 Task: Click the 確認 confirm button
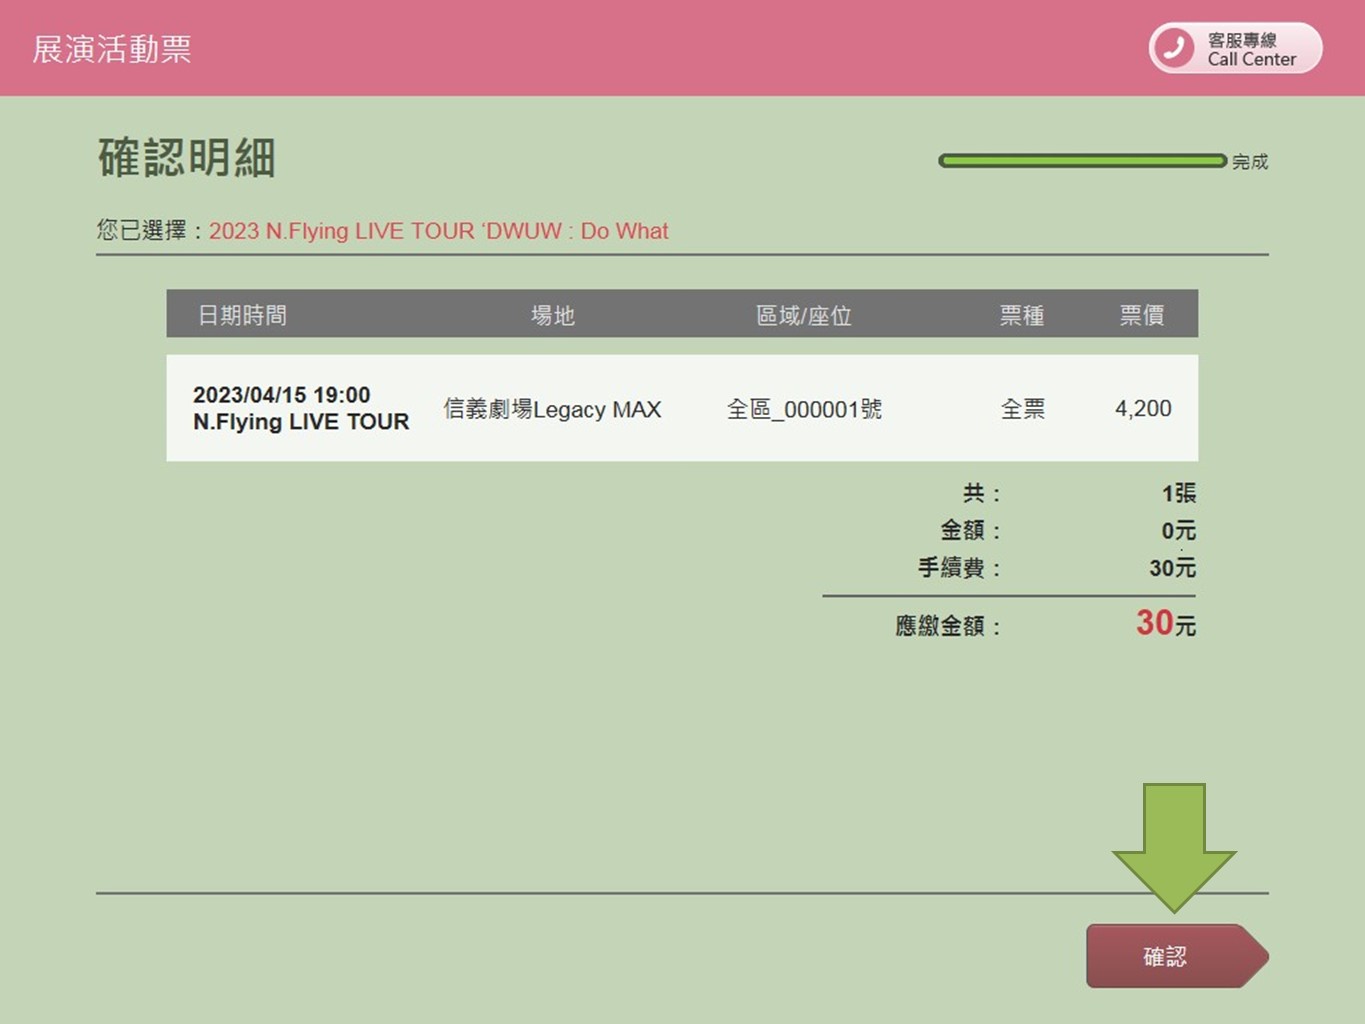[x=1177, y=956]
